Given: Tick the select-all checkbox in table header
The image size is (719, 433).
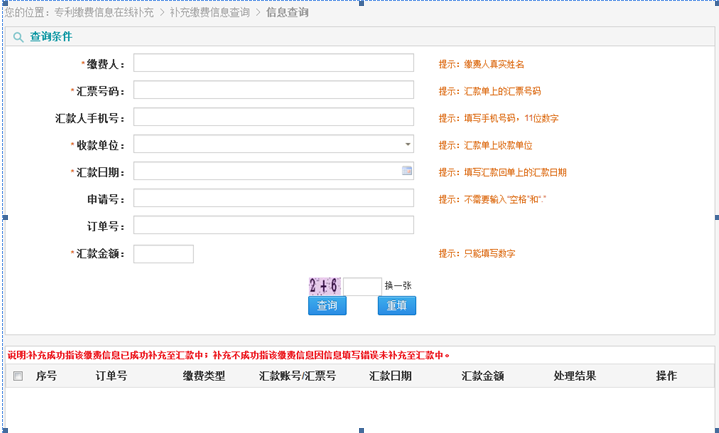Looking at the screenshot, I should (18, 376).
